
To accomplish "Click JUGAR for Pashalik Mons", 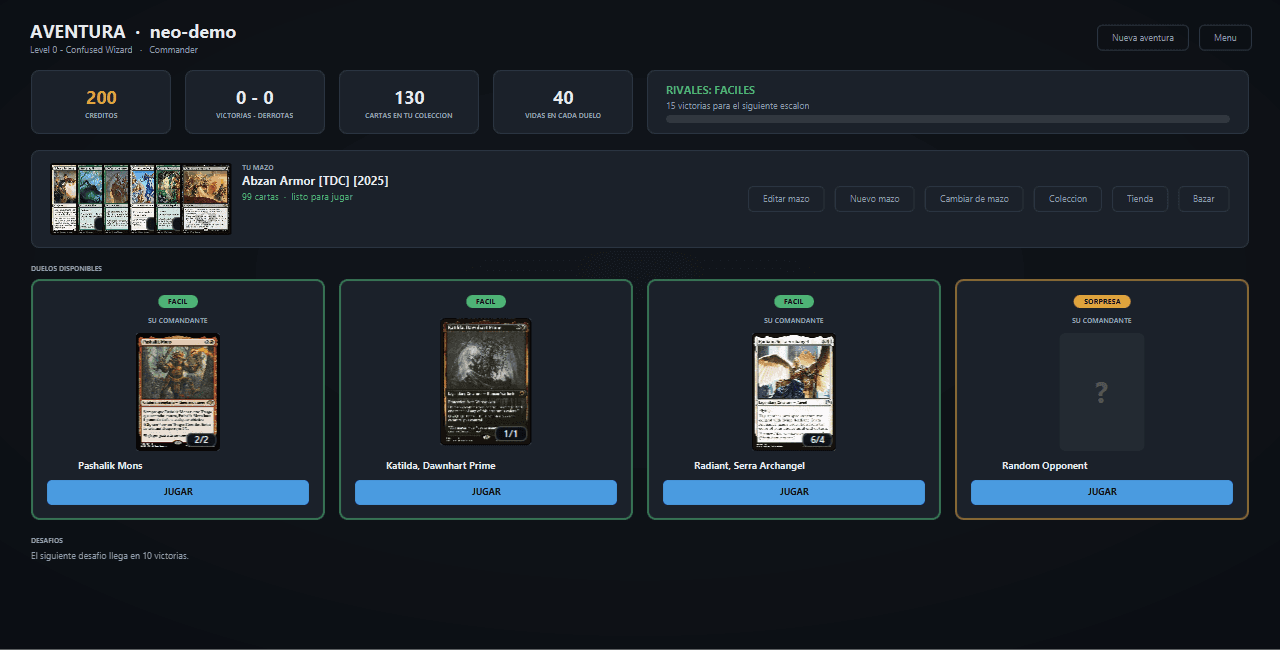I will tap(178, 492).
